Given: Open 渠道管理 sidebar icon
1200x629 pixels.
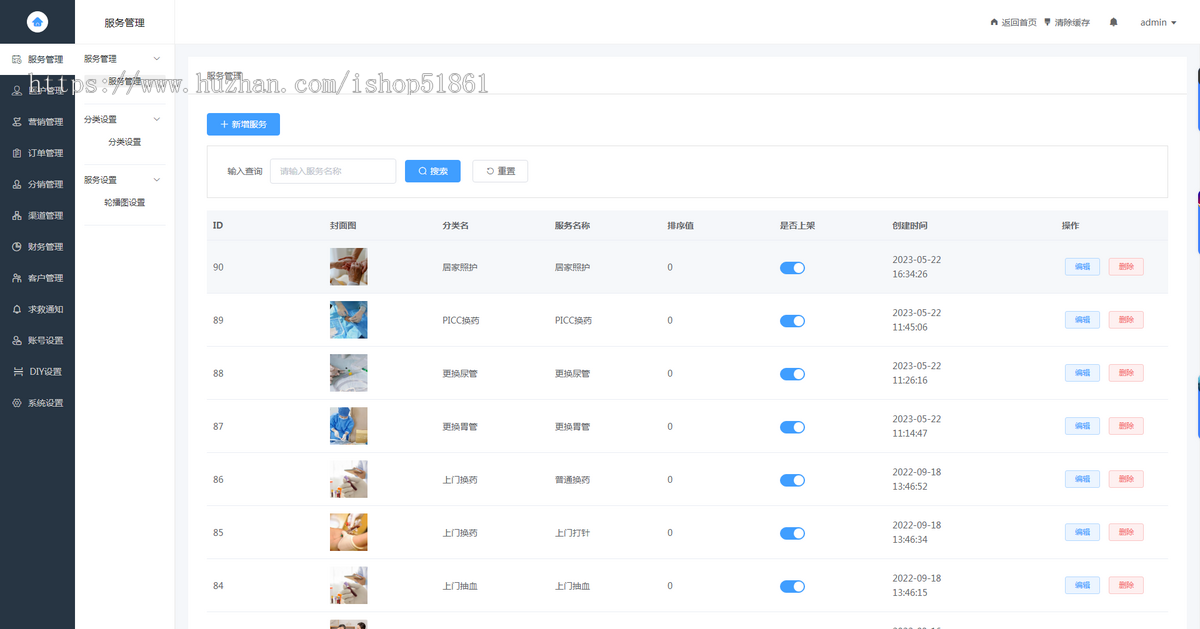Looking at the screenshot, I should click(x=17, y=215).
